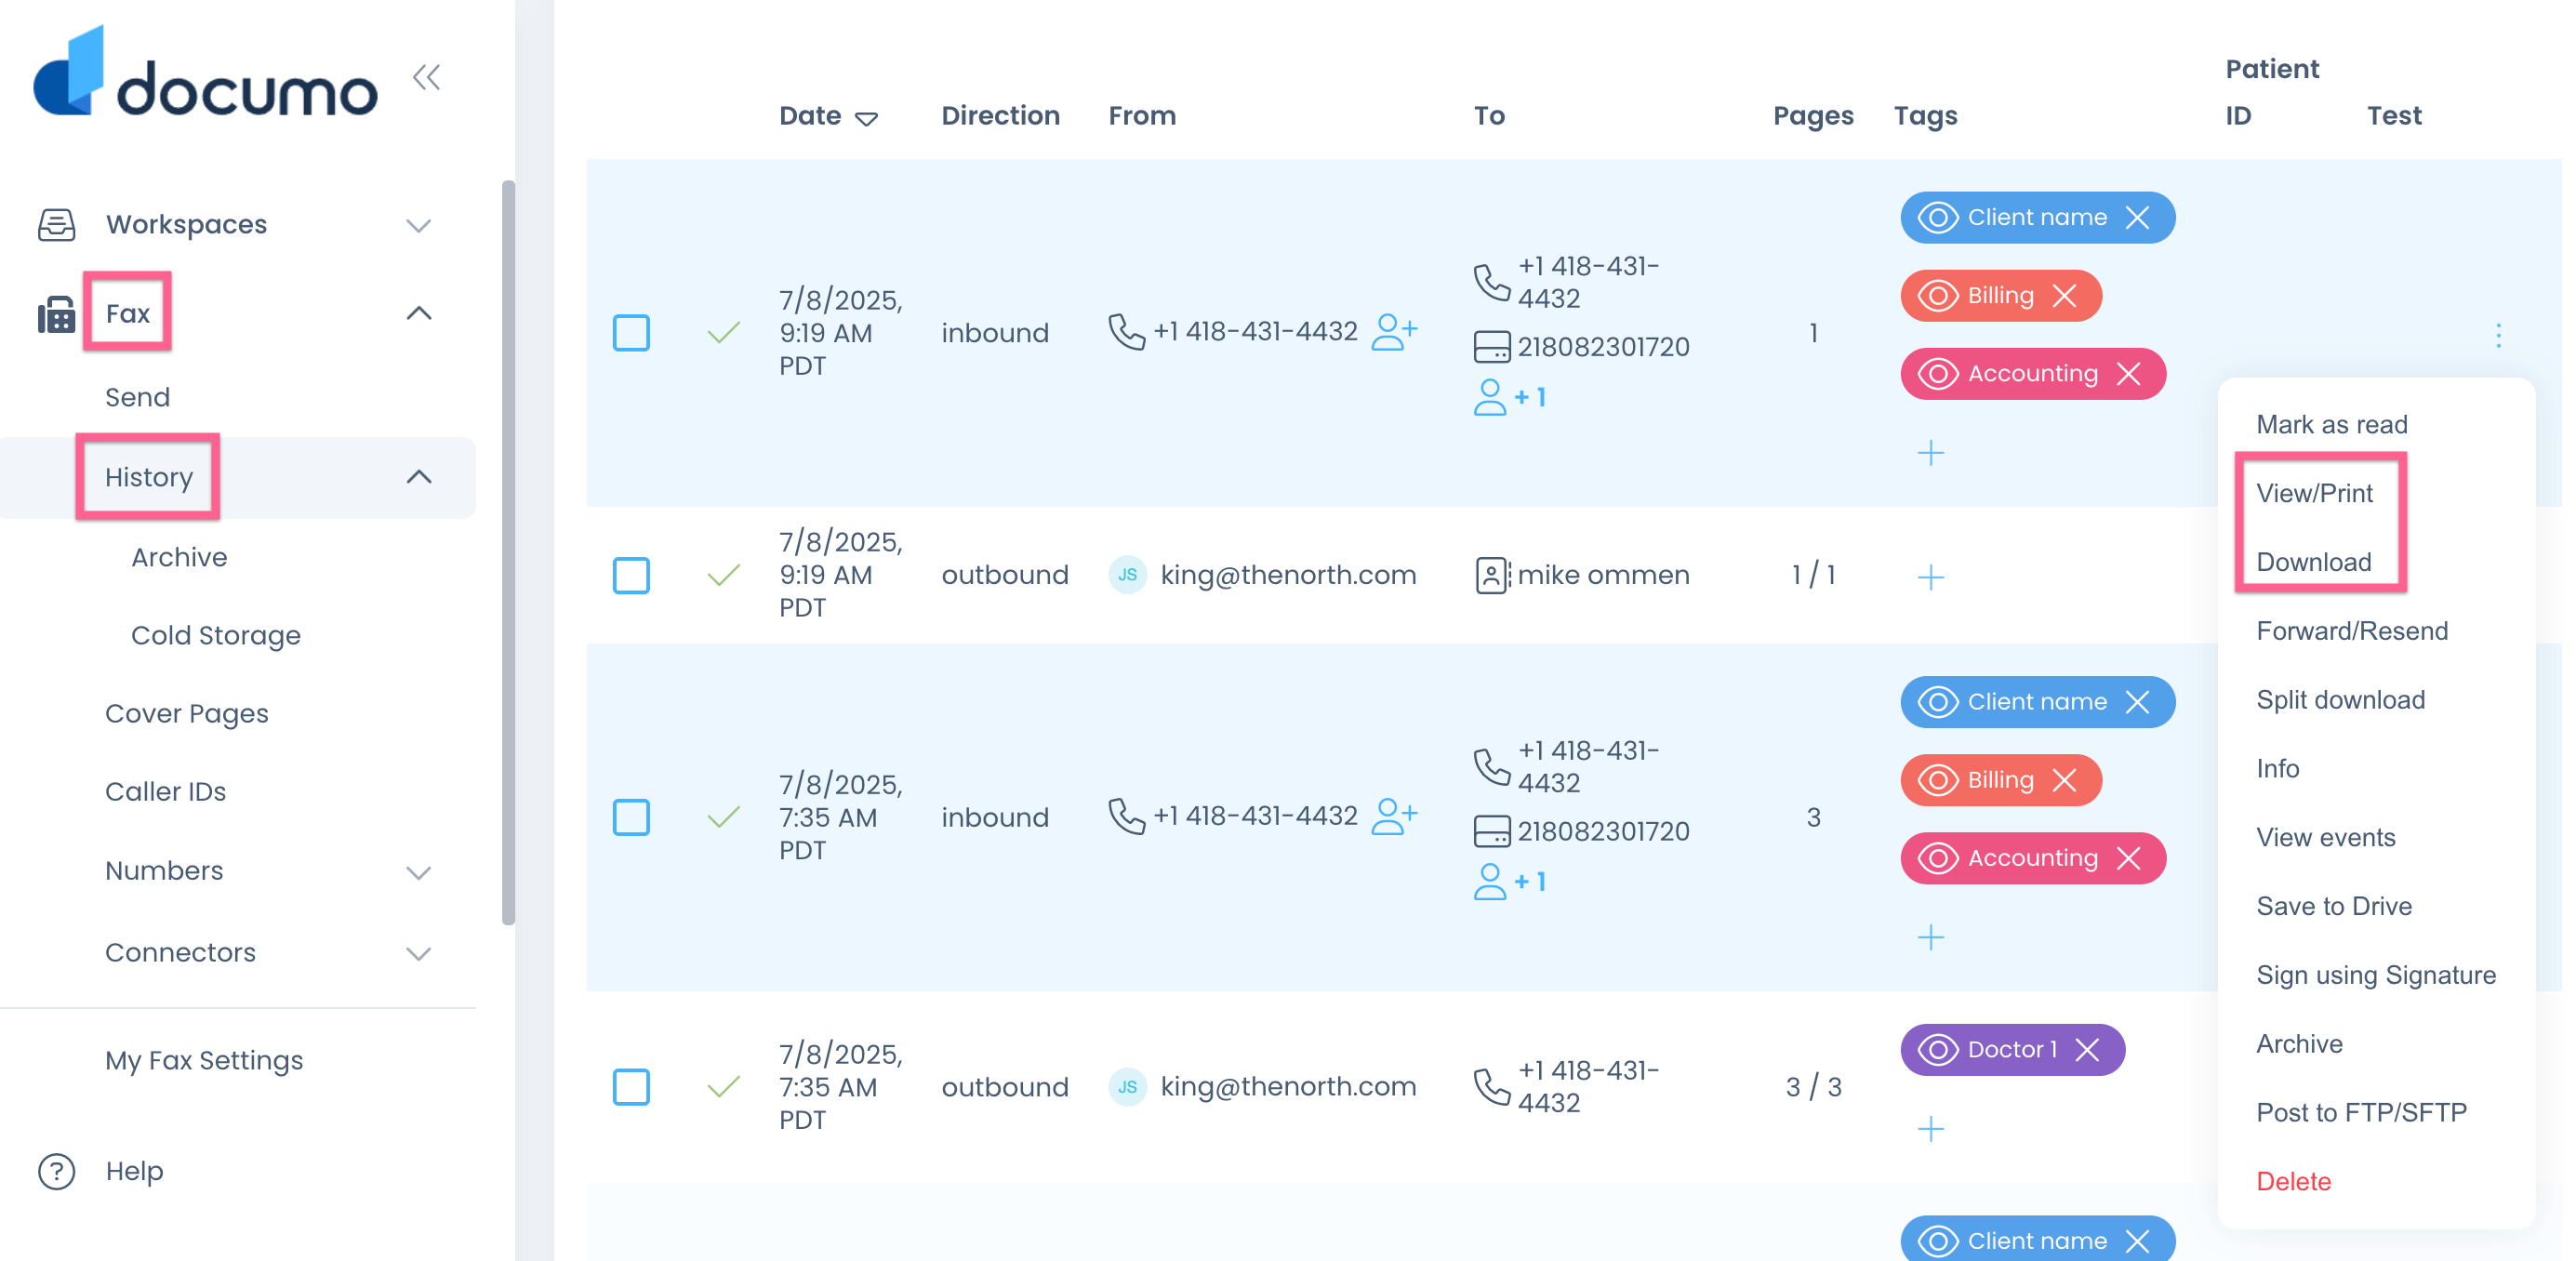Click the Help question mark icon
The image size is (2576, 1261).
pos(56,1171)
